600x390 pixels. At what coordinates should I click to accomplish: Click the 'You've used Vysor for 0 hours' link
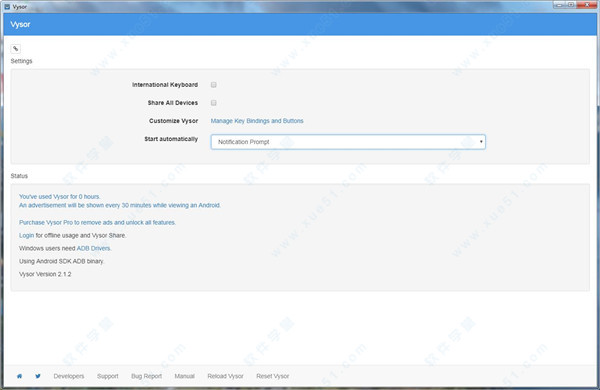[60, 197]
